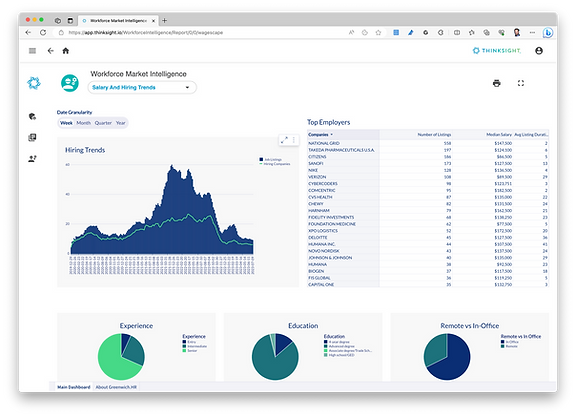The height and width of the screenshot is (417, 576).
Task: Sort by Companies column dropdown arrow
Action: (x=331, y=134)
